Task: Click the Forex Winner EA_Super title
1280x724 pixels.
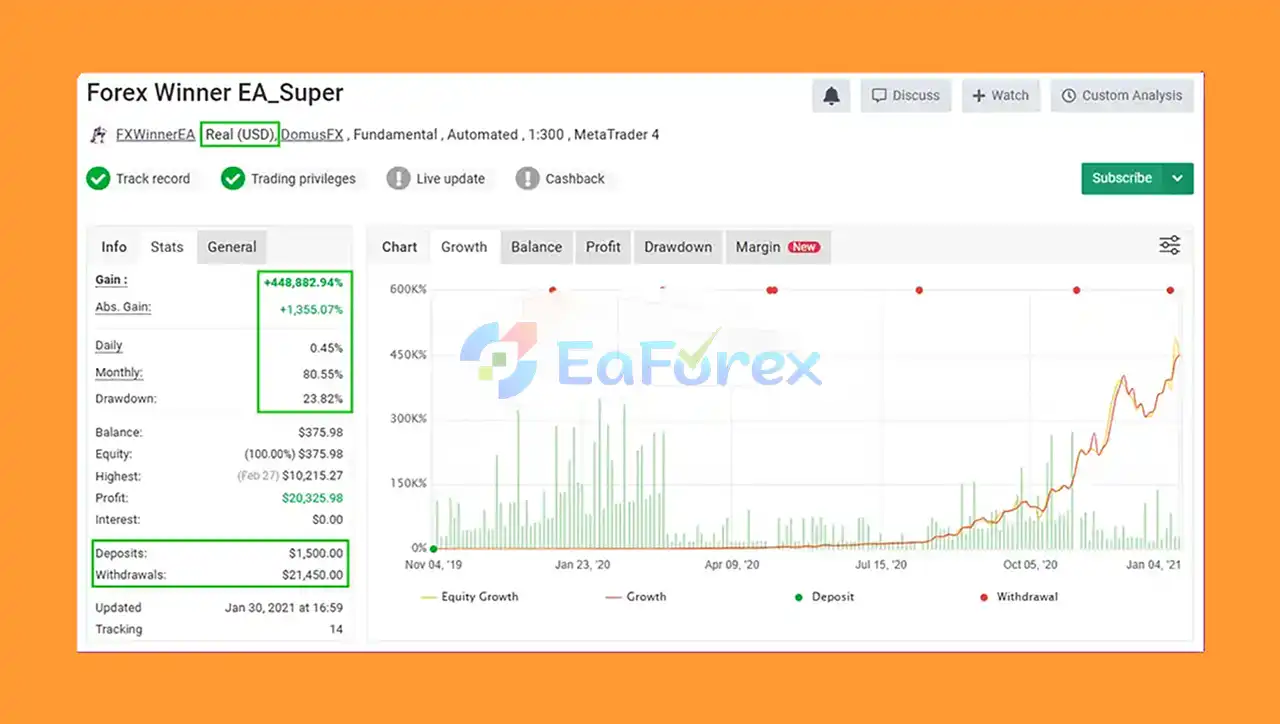Action: click(x=215, y=93)
